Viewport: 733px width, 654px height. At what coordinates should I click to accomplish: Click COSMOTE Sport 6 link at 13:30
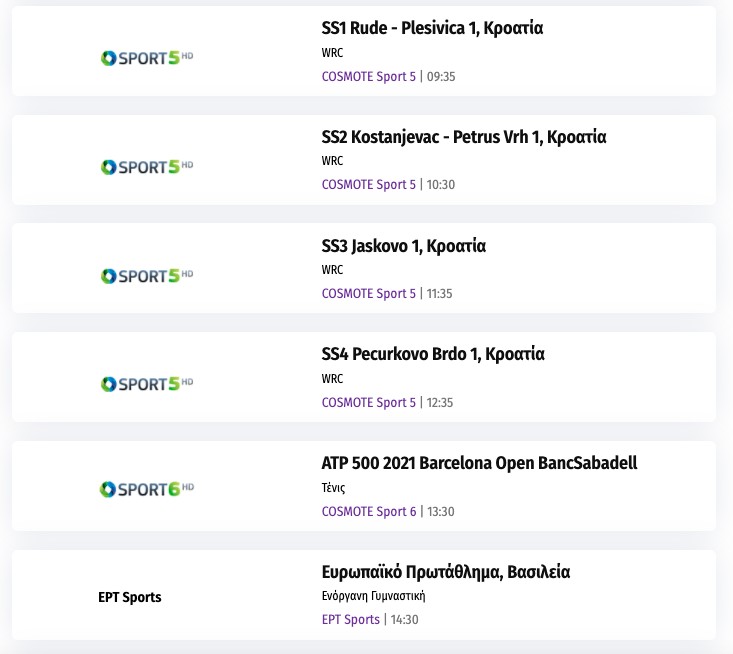[x=368, y=512]
